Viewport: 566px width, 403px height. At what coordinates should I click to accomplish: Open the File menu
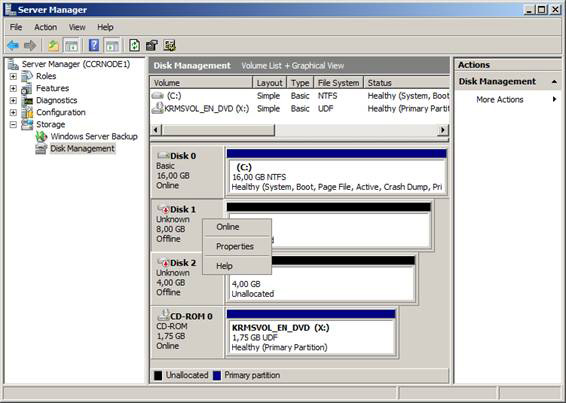point(16,27)
